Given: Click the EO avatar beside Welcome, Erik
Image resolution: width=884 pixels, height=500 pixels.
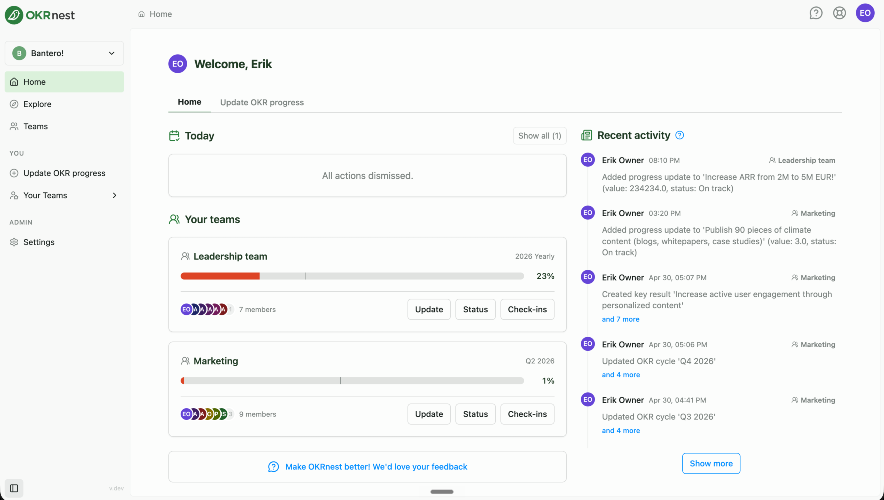Looking at the screenshot, I should coord(178,64).
